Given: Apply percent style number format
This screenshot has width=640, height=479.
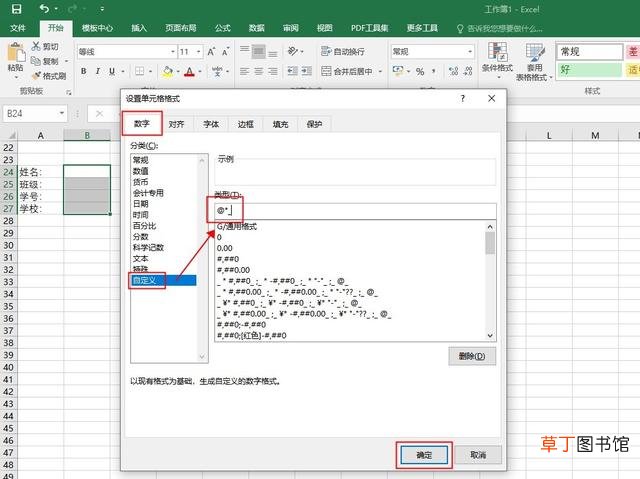Looking at the screenshot, I should click(420, 71).
